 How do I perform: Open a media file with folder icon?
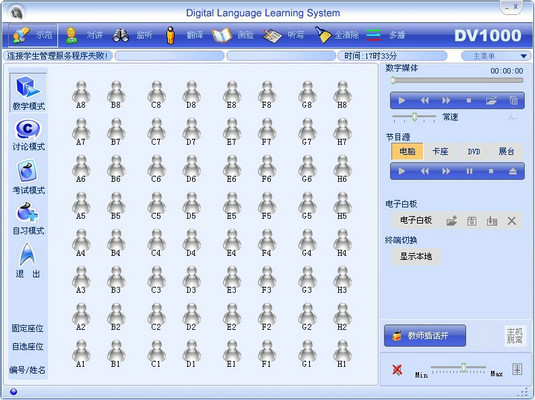(x=491, y=101)
